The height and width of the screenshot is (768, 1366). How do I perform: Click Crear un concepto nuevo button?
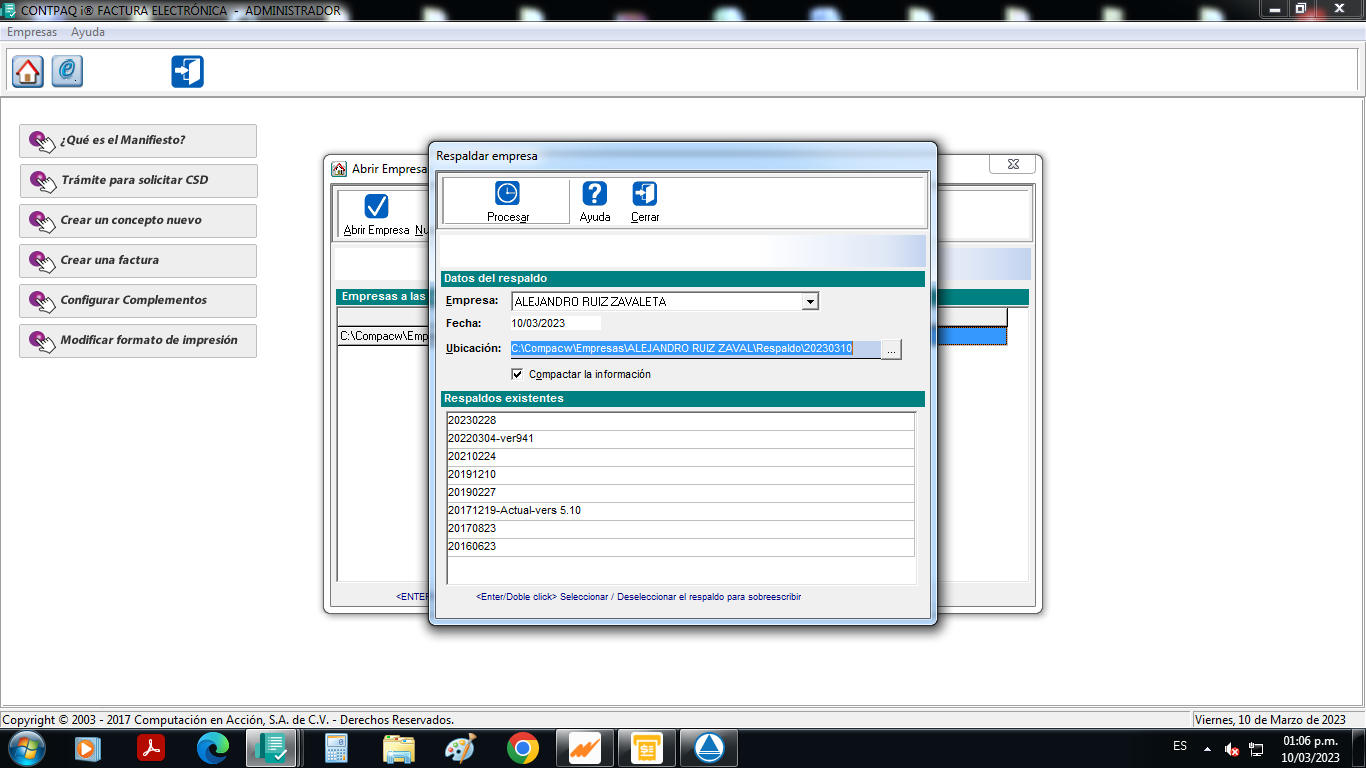coord(138,221)
